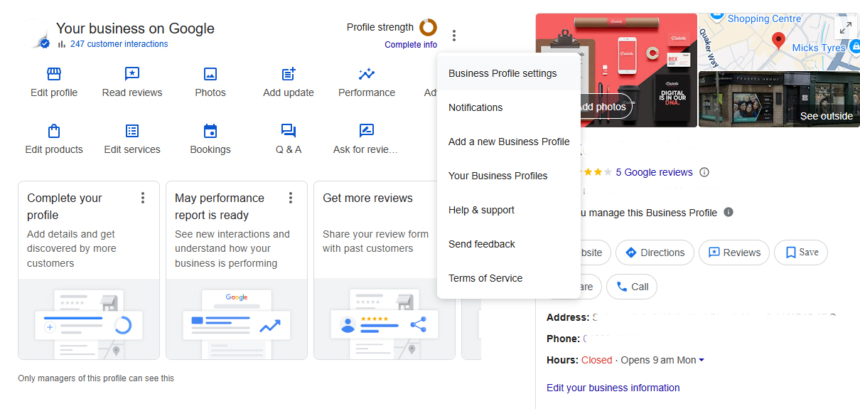Open the Edit profile storefront icon
This screenshot has width=860, height=409.
coord(54,74)
